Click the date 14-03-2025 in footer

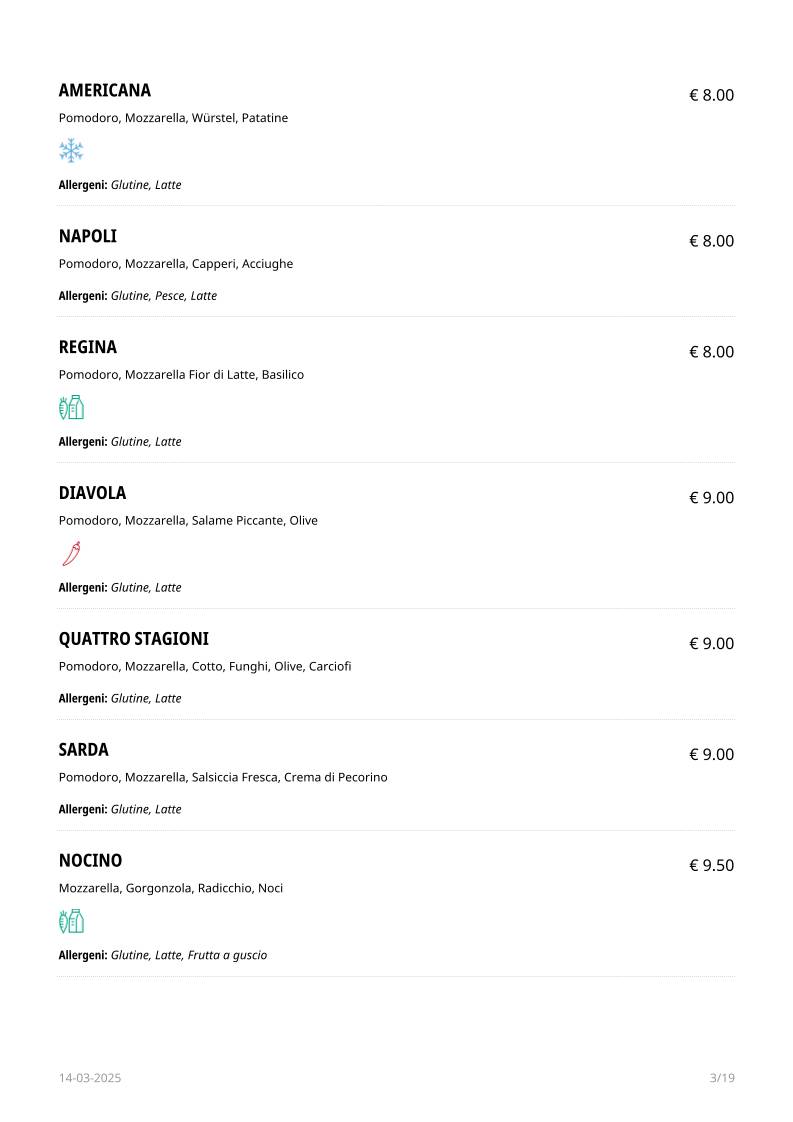(90, 1078)
